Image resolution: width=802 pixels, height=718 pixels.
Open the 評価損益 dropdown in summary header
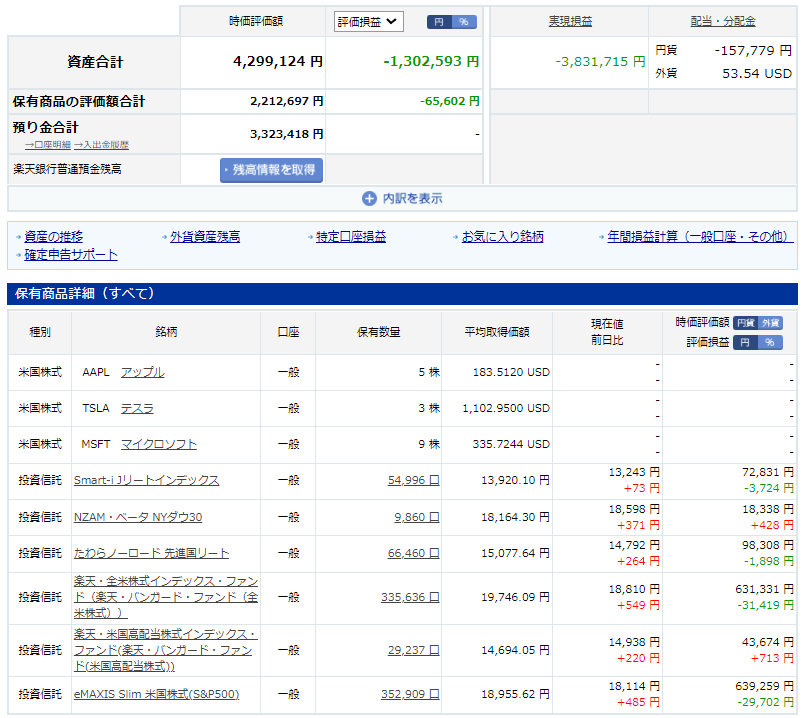click(x=367, y=21)
